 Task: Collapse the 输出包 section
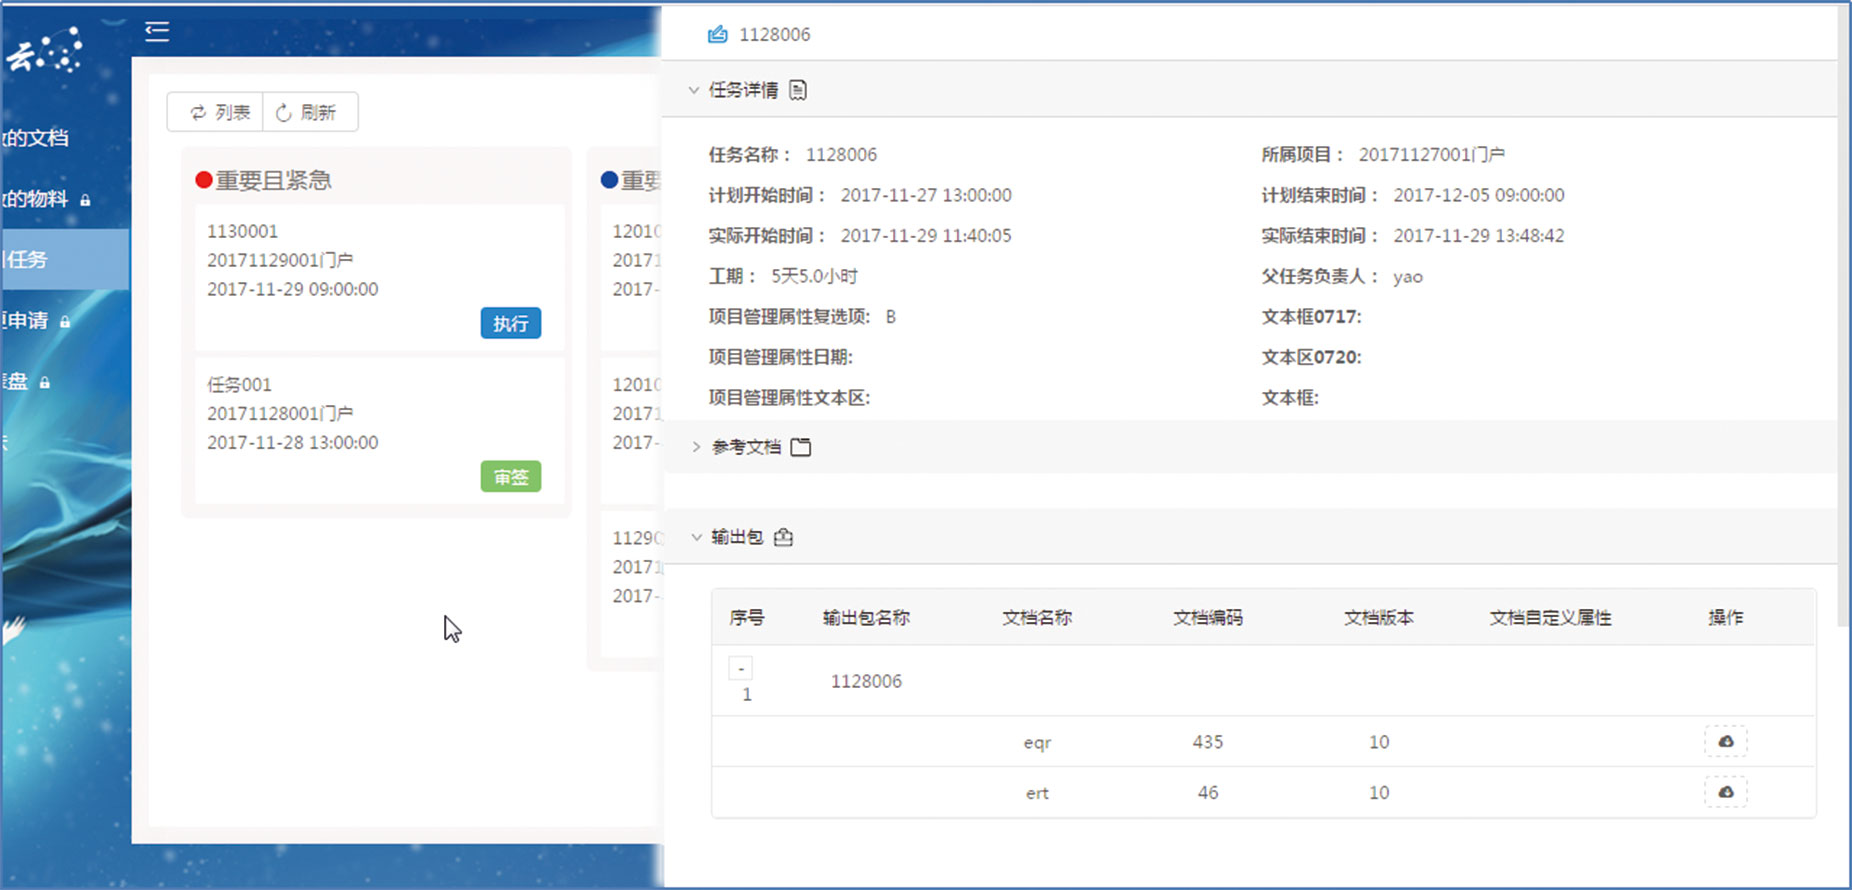pyautogui.click(x=696, y=537)
